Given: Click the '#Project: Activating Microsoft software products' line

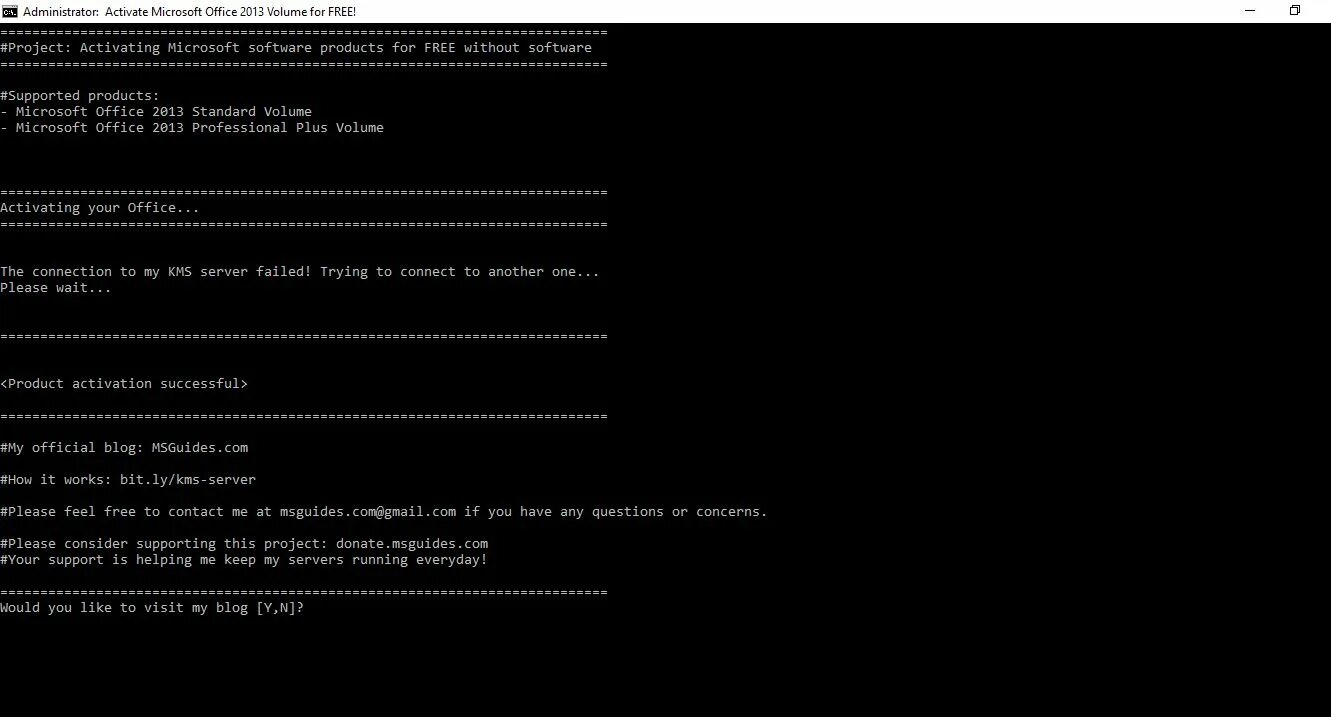Looking at the screenshot, I should click(x=296, y=48).
